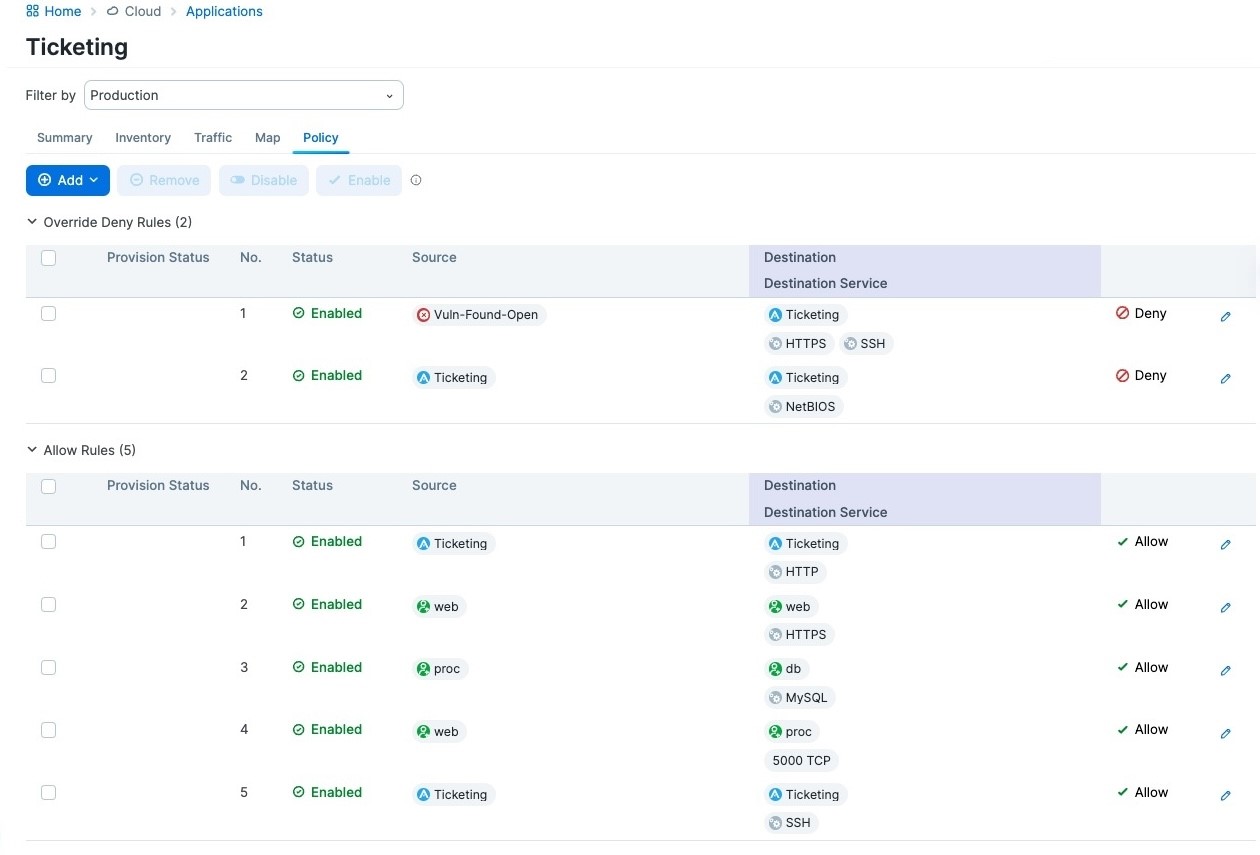Click the Enable button
The height and width of the screenshot is (855, 1260).
click(359, 180)
